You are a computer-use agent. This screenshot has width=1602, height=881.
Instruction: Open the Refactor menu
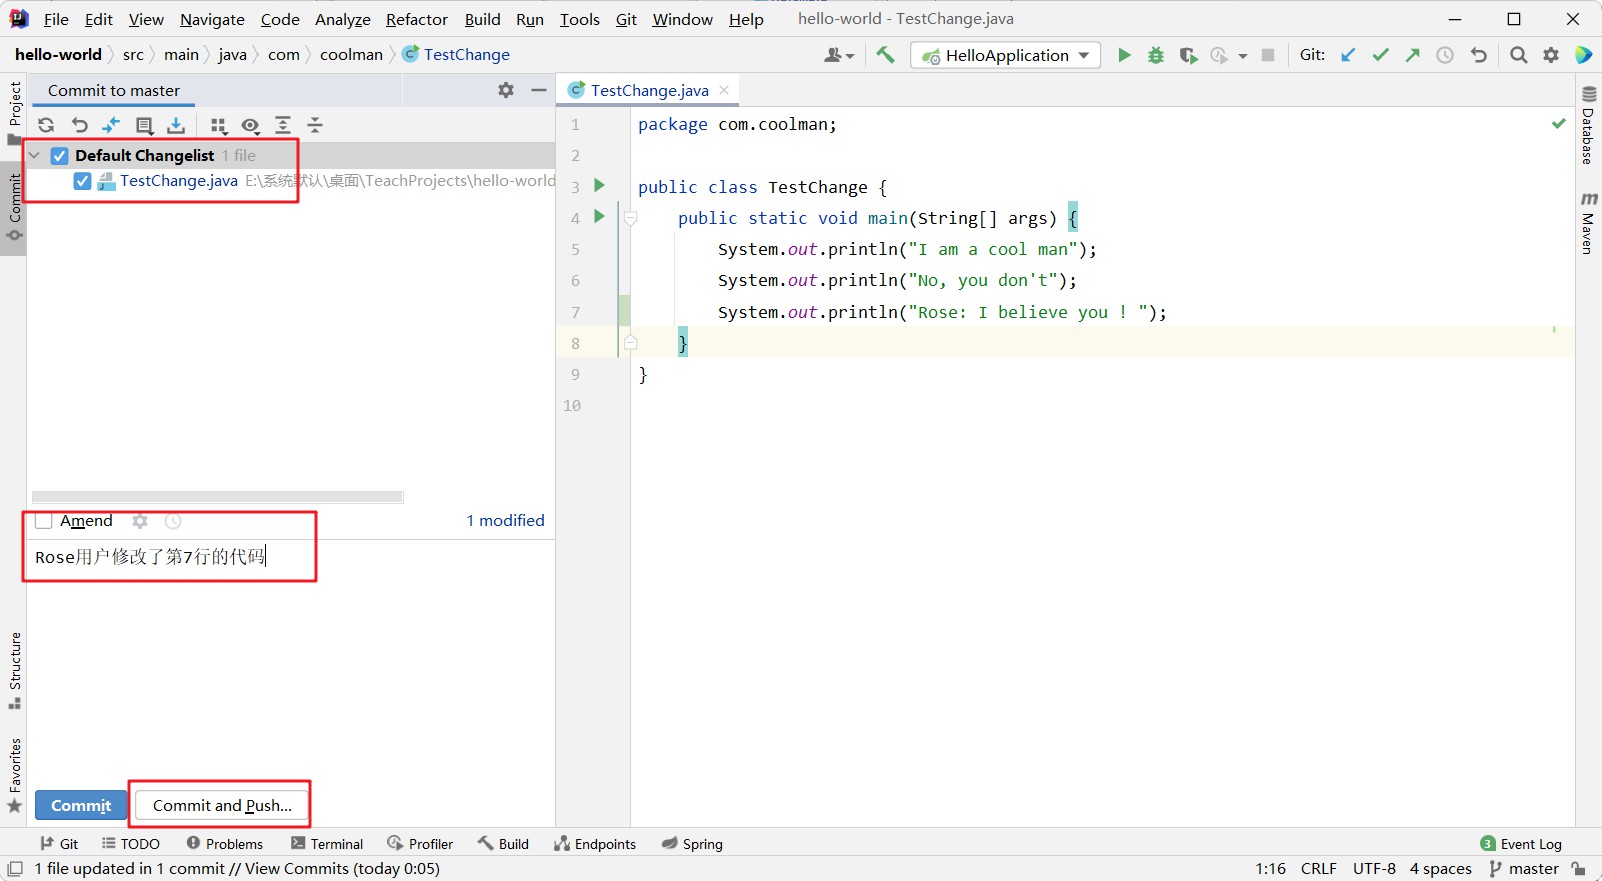pos(416,19)
